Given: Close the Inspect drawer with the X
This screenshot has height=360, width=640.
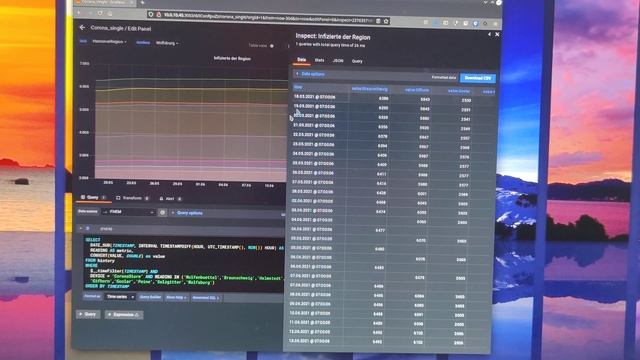Looking at the screenshot, I should click(497, 35).
